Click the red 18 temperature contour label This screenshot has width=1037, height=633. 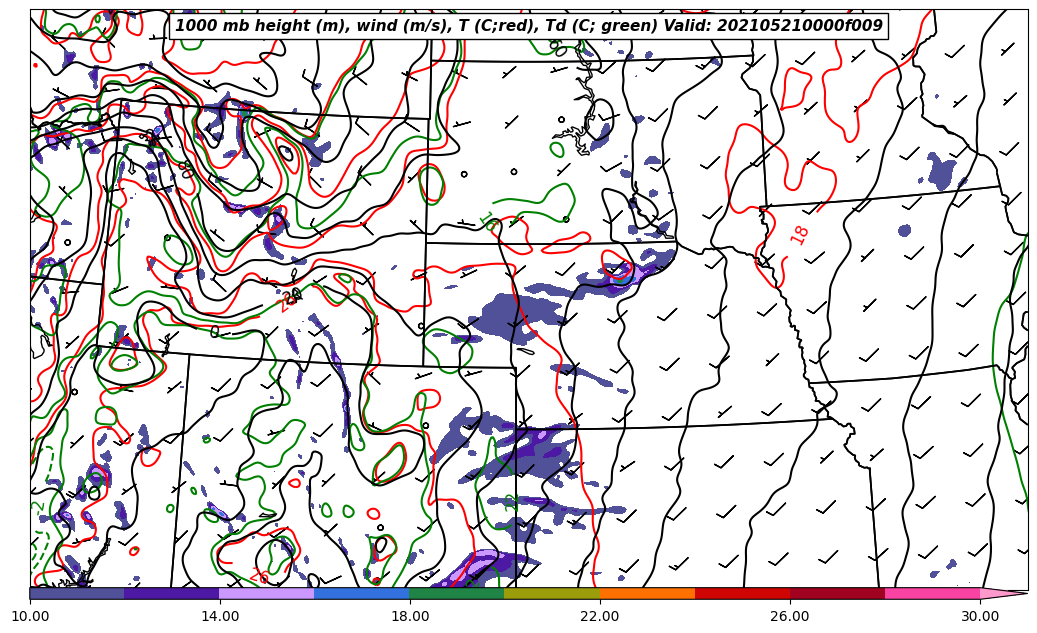click(x=800, y=235)
